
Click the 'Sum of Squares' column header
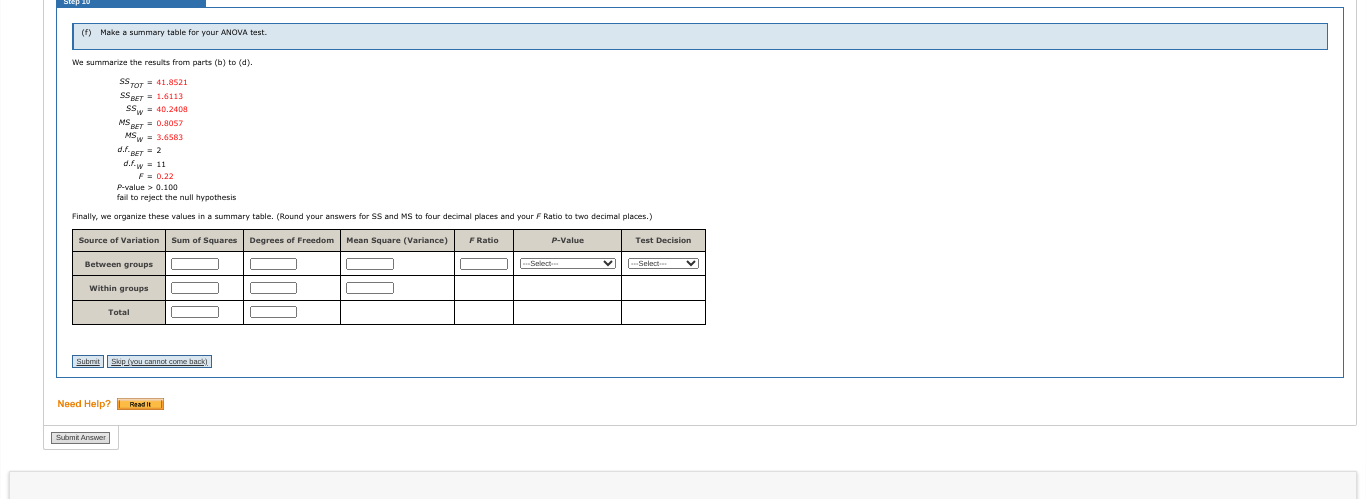coord(204,240)
